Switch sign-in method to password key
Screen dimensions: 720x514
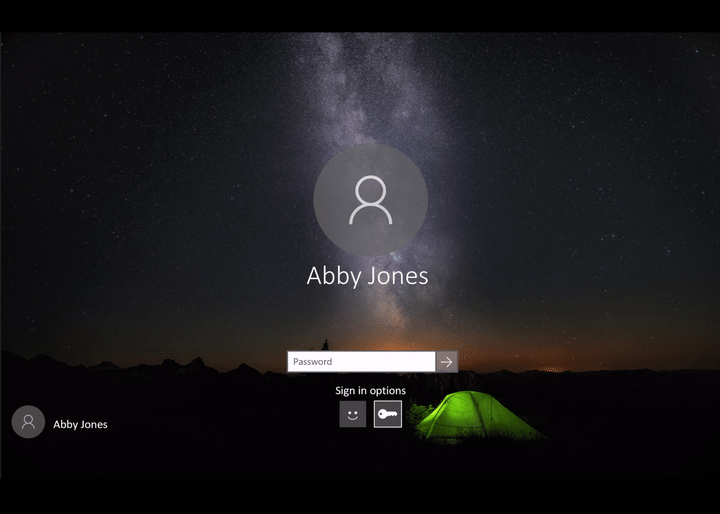coord(388,414)
